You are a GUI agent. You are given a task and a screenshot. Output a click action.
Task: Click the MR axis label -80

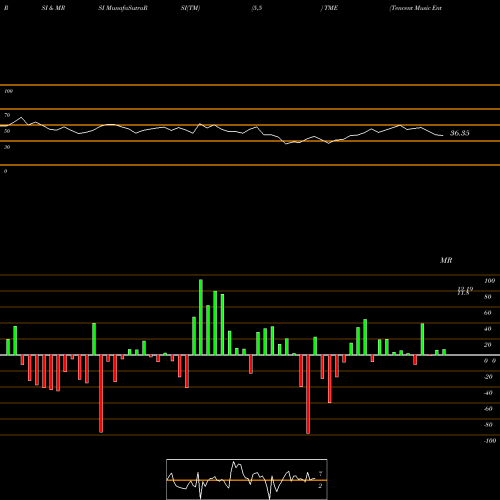tap(488, 425)
